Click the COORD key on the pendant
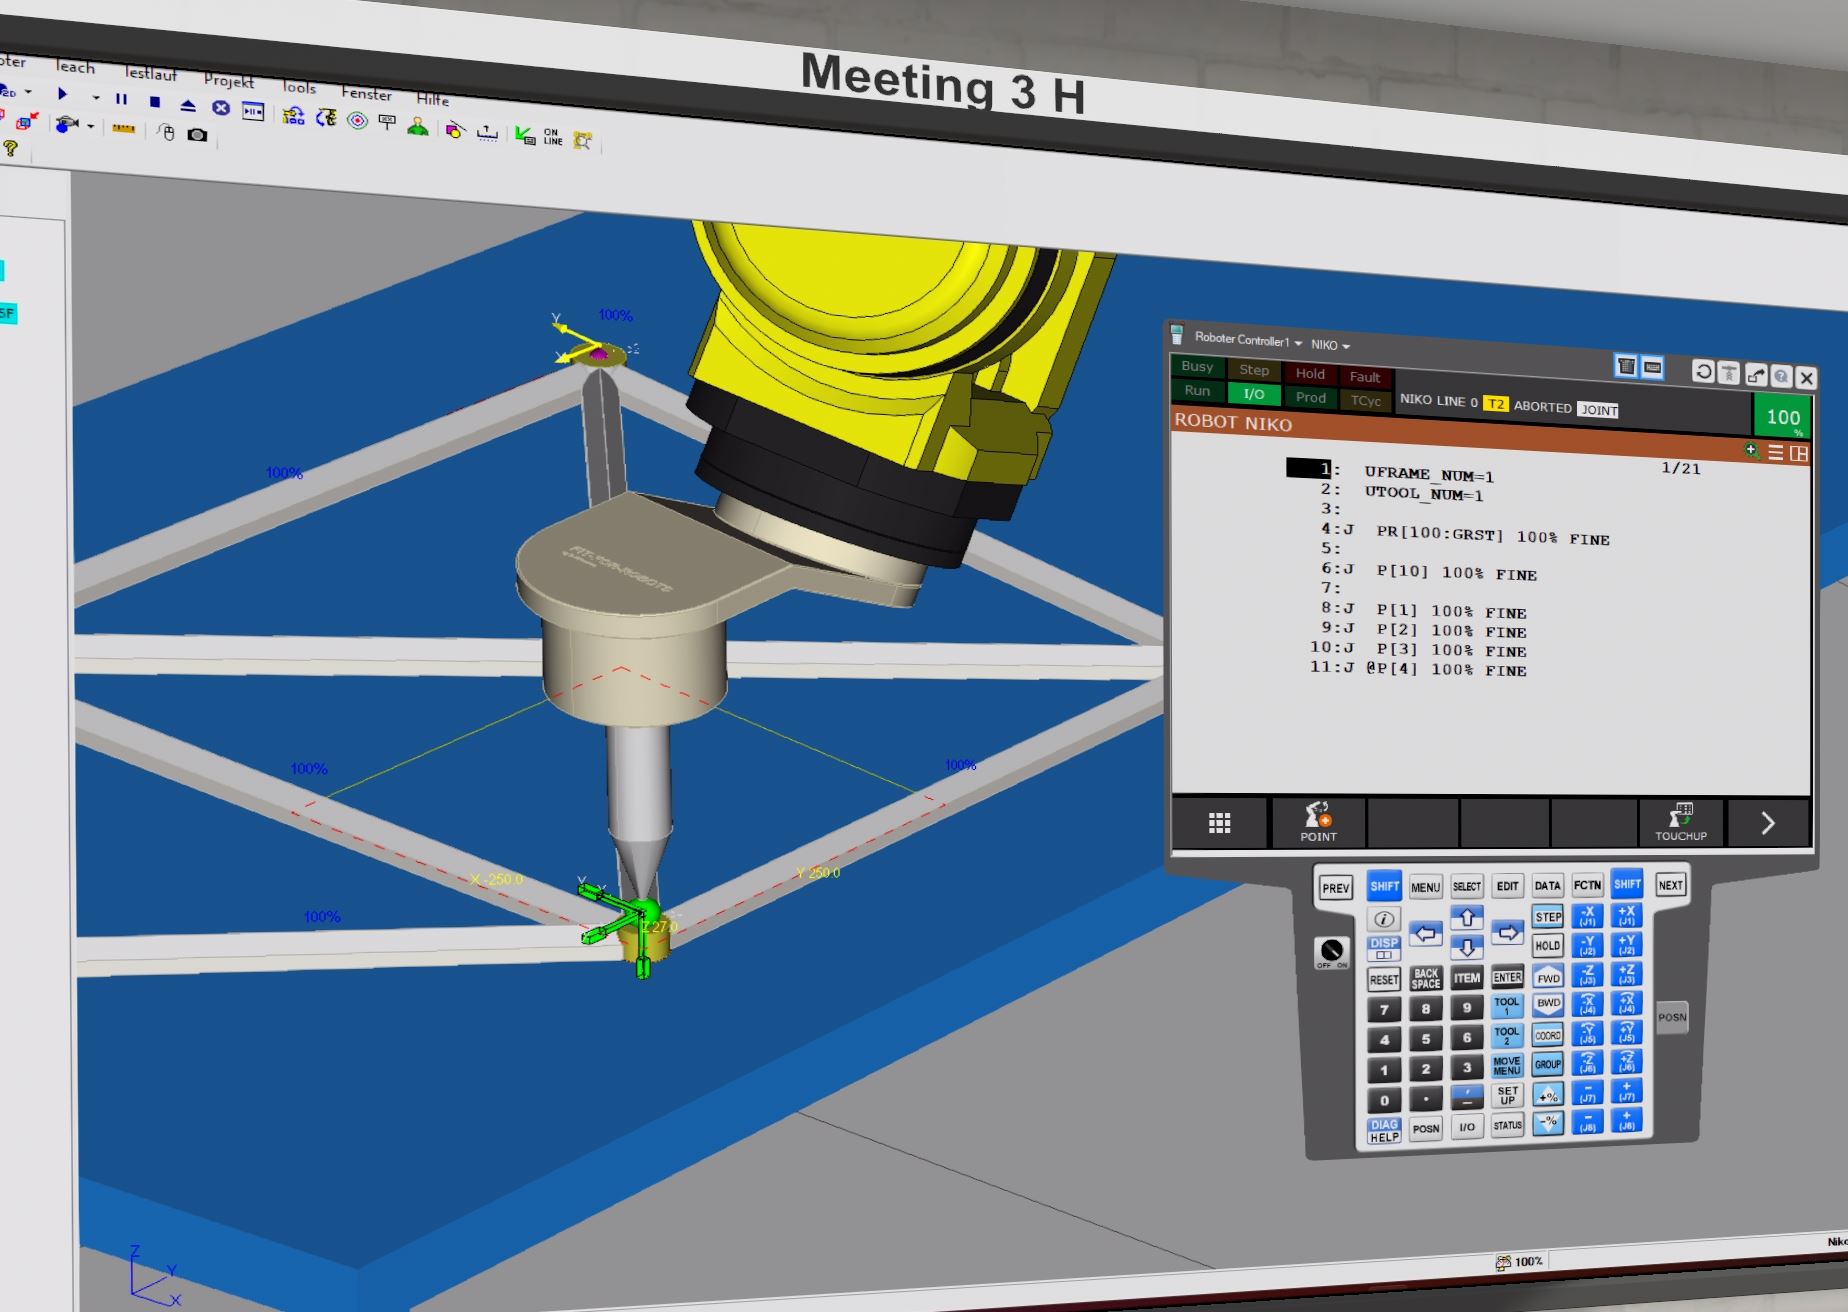Image resolution: width=1848 pixels, height=1312 pixels. coord(1548,1036)
